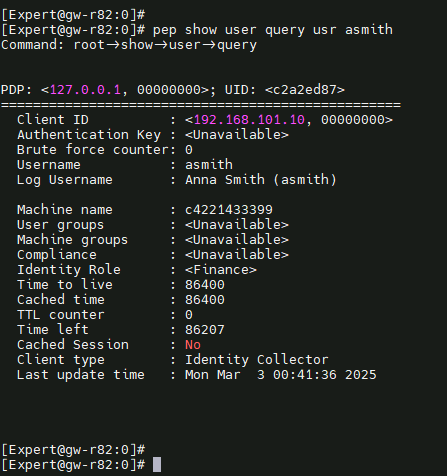Click the terminal cursor block at the prompt
This screenshot has width=447, height=476.
[157, 464]
